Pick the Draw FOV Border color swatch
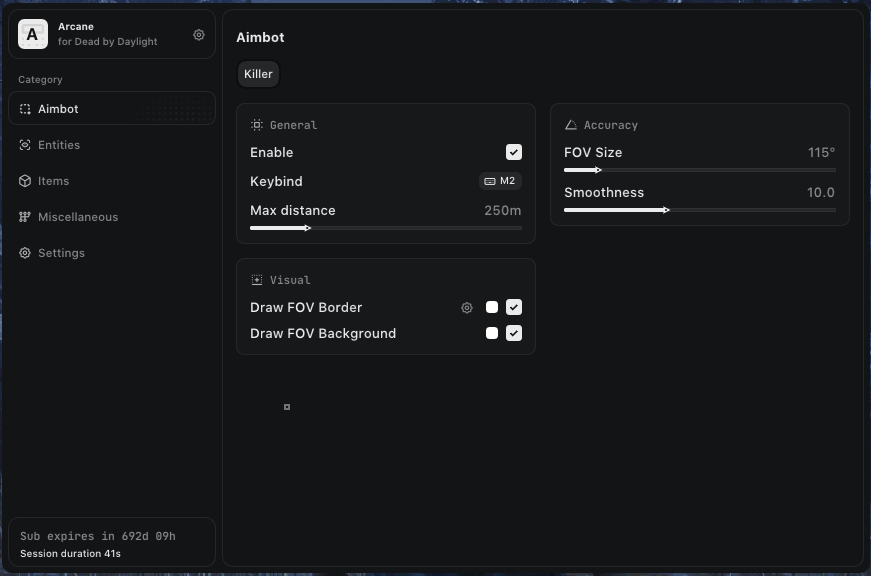The height and width of the screenshot is (576, 871). pyautogui.click(x=492, y=307)
